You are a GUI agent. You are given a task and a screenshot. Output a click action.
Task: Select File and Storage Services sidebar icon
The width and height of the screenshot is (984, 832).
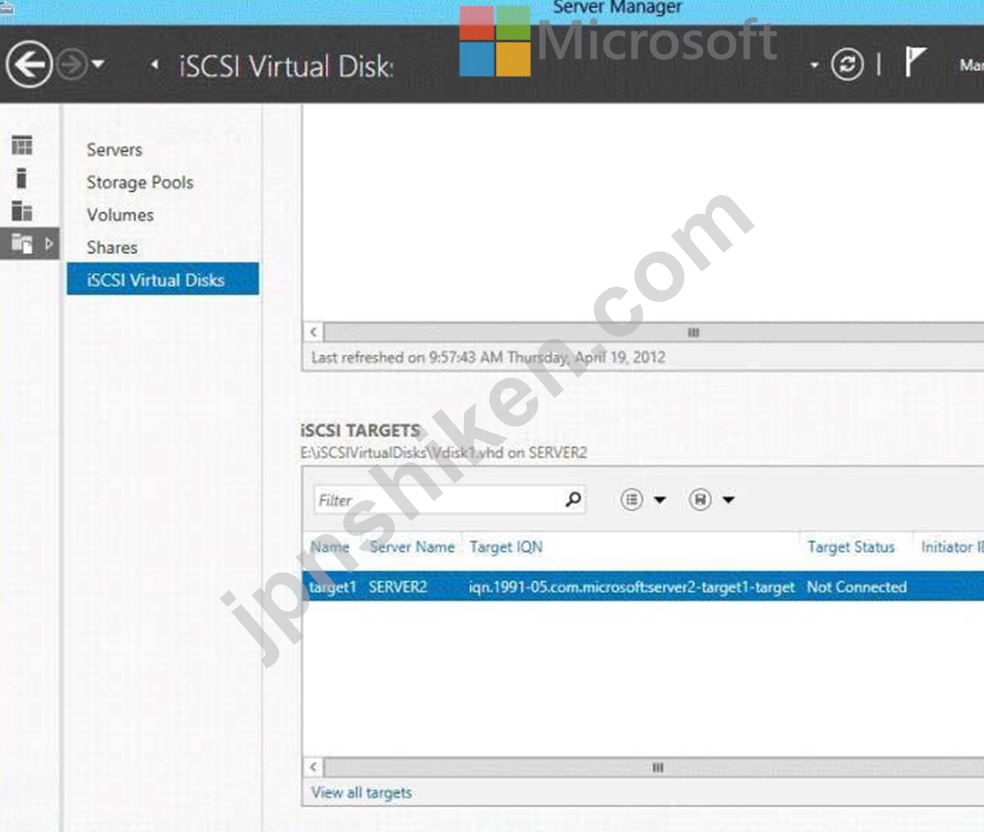[x=22, y=243]
